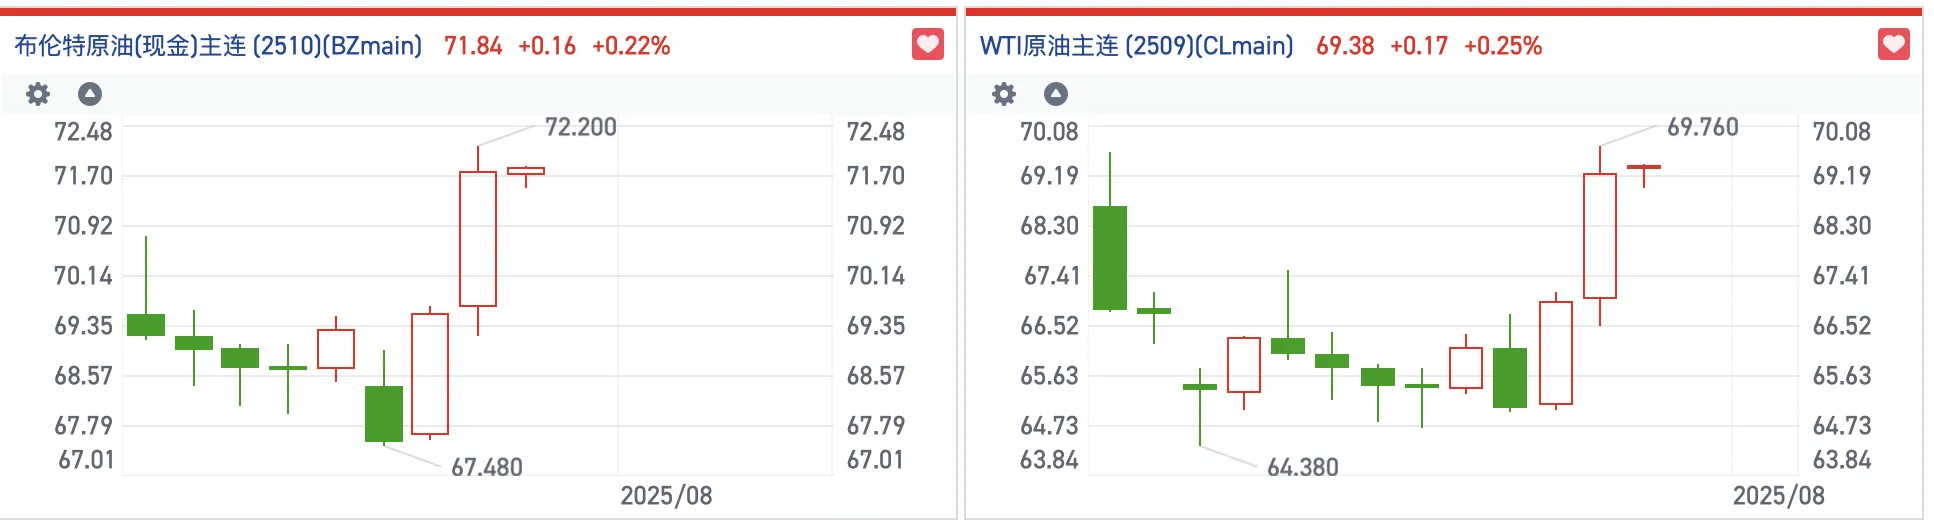Toggle favorite heart for WTI crude
The height and width of the screenshot is (528, 1934).
pos(1894,45)
